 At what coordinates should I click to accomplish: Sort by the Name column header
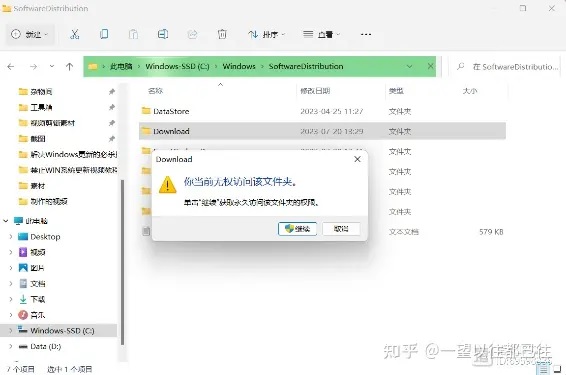tap(155, 91)
